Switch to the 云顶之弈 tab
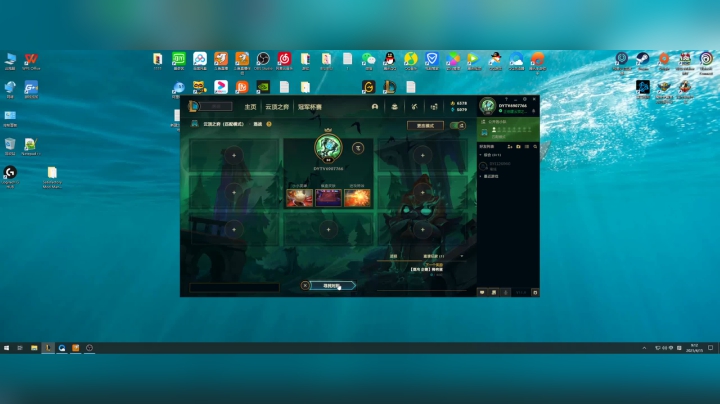 pos(277,107)
